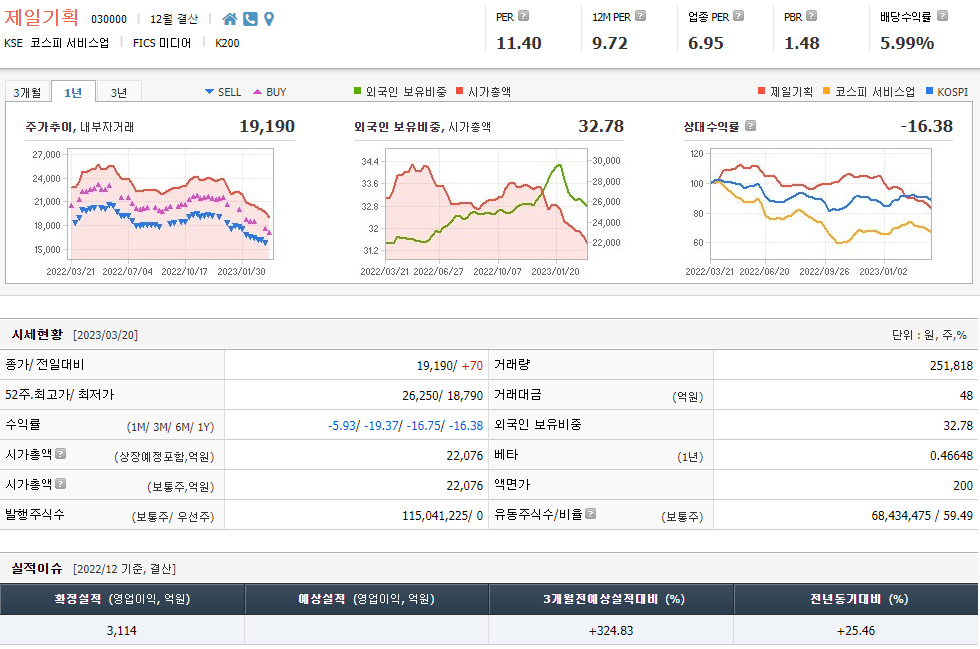Image resolution: width=980 pixels, height=649 pixels.
Task: Open help icon beside 시가총액 상장예정포함 row
Action: click(61, 453)
